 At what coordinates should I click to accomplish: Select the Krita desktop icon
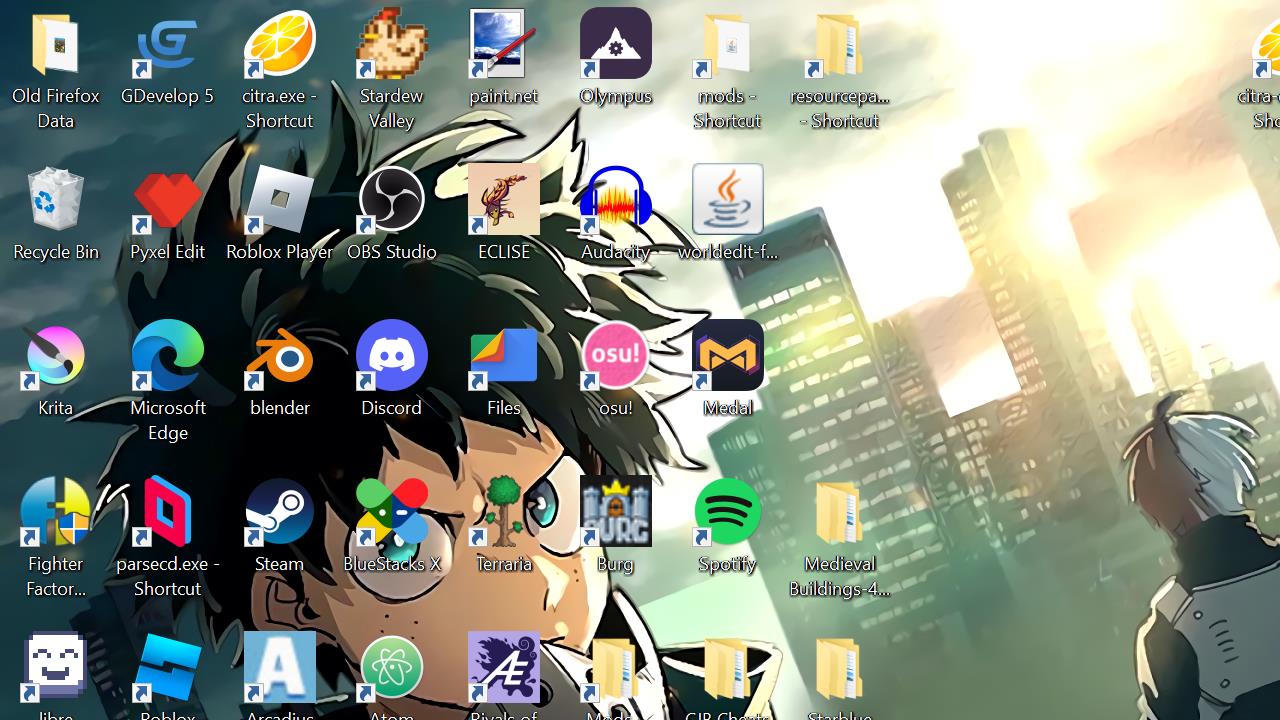coord(56,357)
